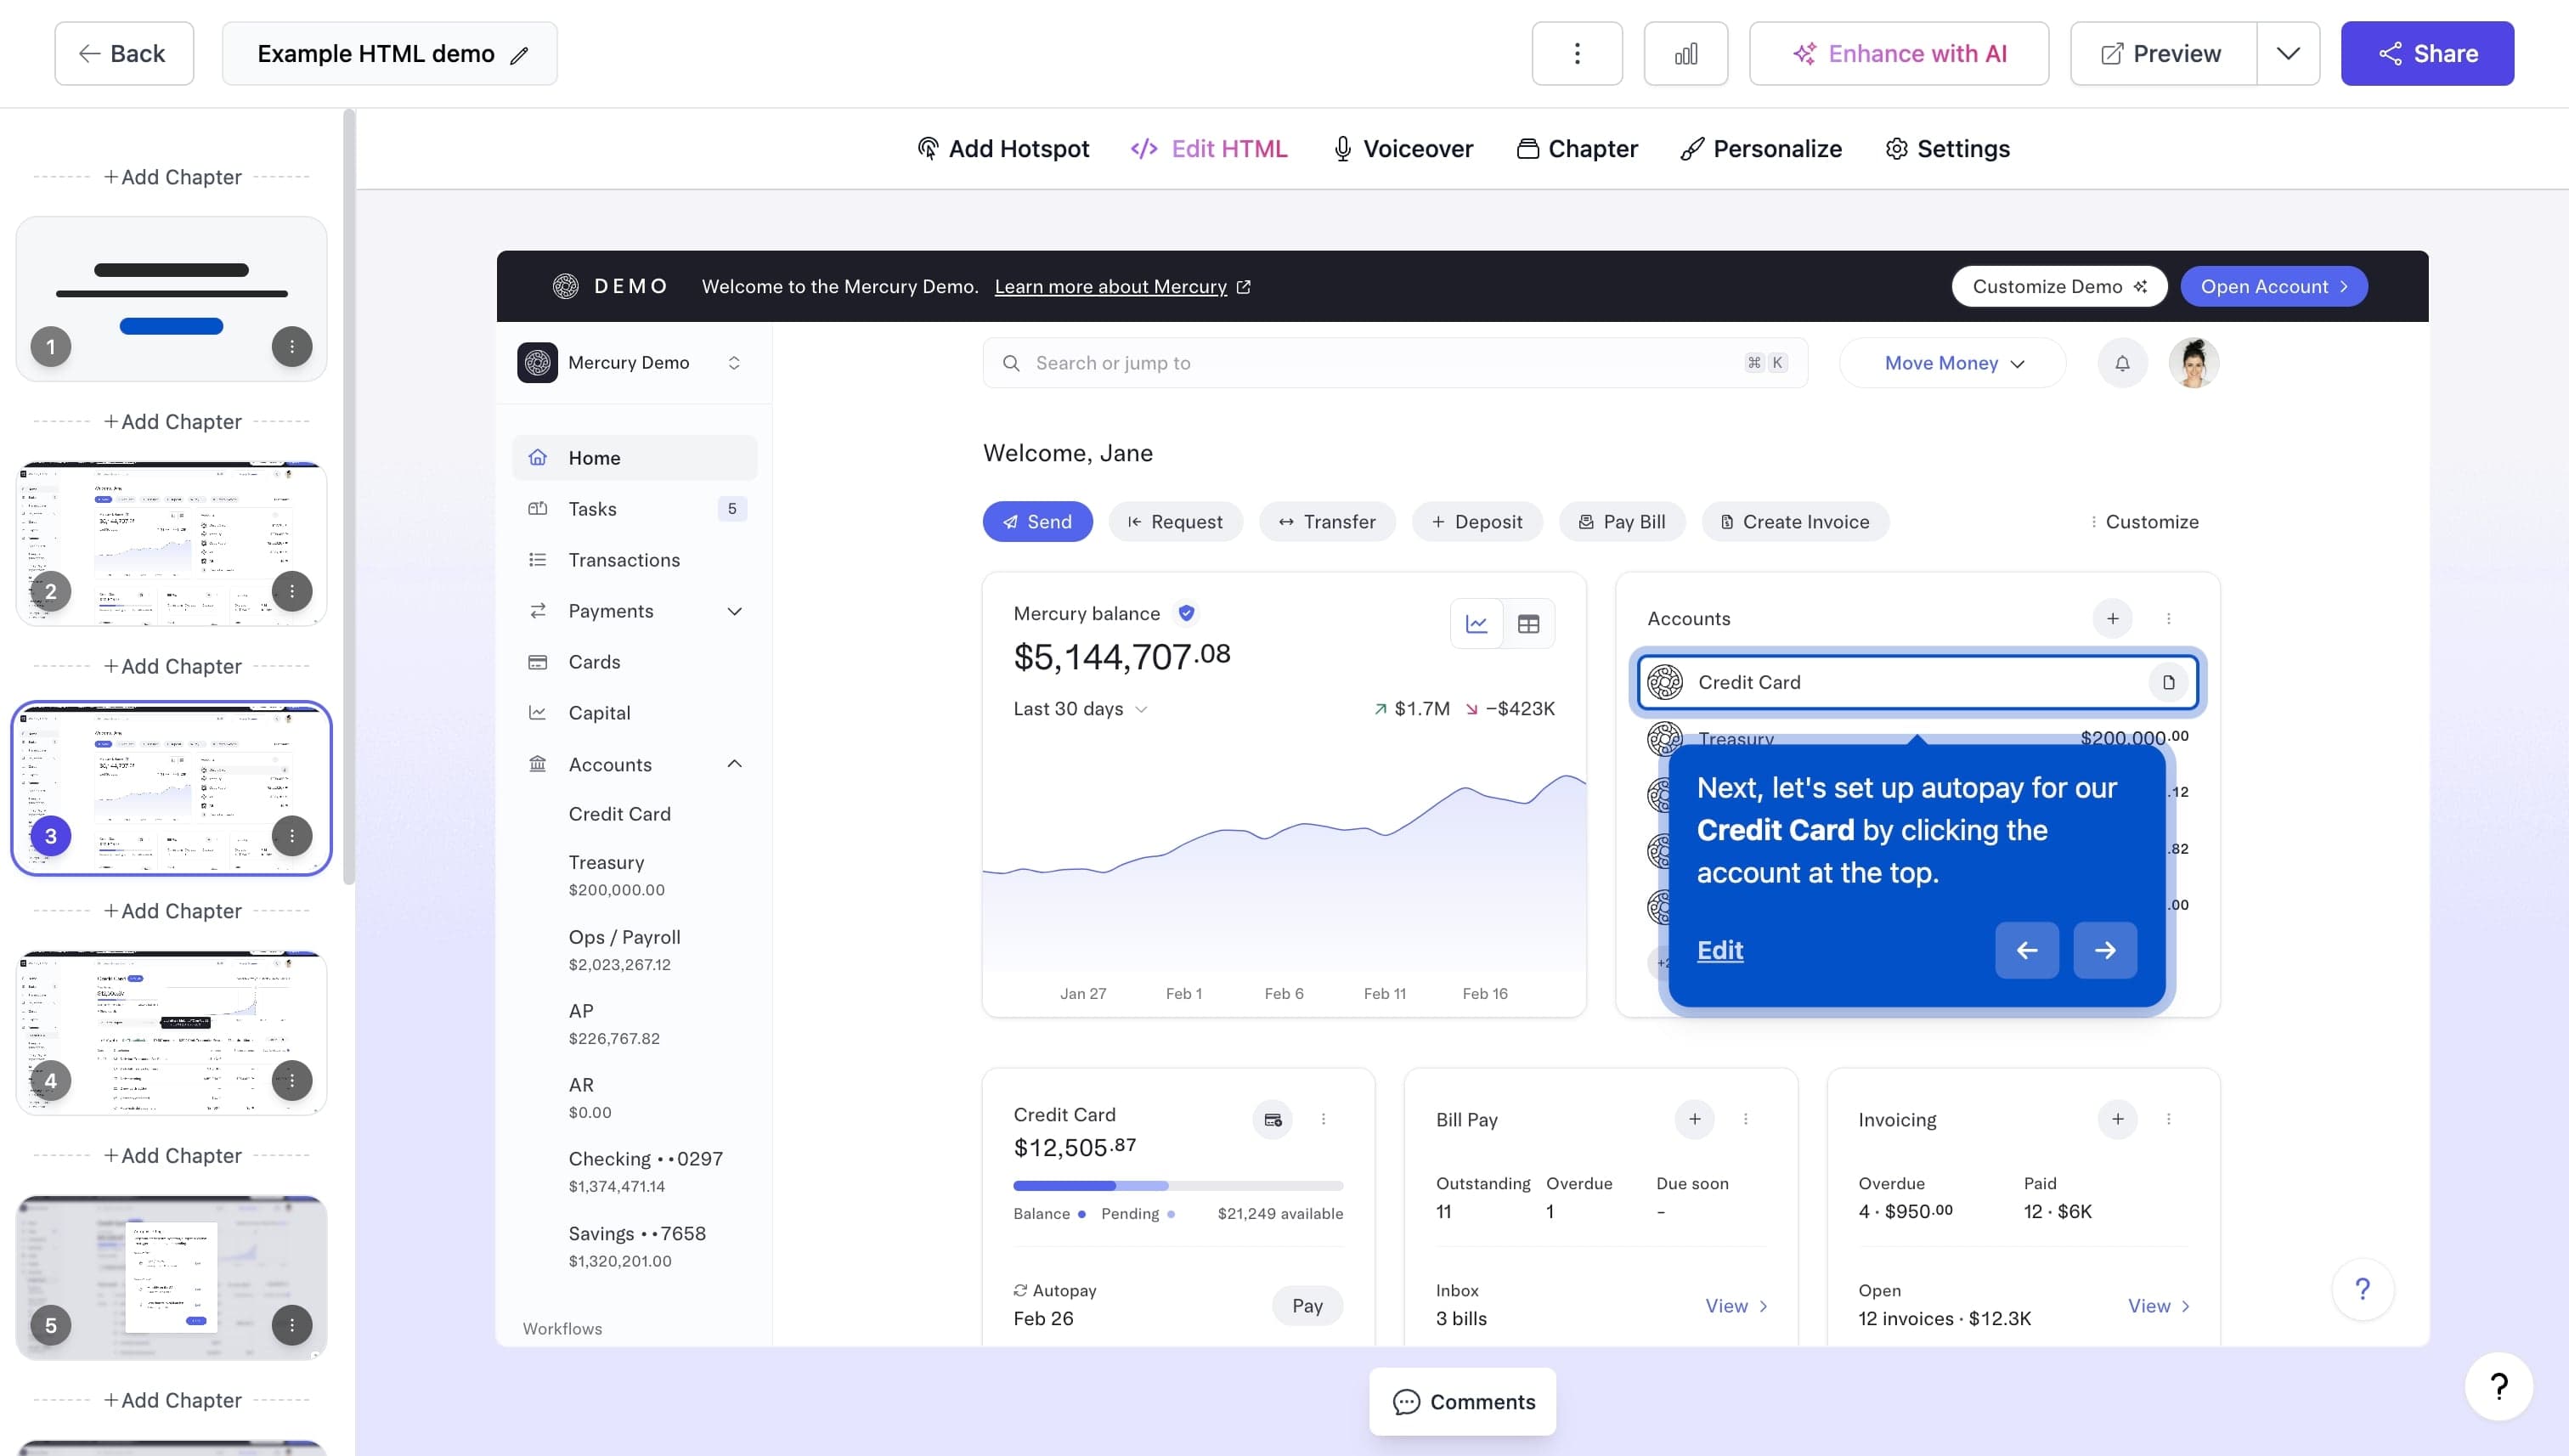The width and height of the screenshot is (2569, 1456).
Task: Open the three-dot more options menu in top bar
Action: coord(1577,53)
